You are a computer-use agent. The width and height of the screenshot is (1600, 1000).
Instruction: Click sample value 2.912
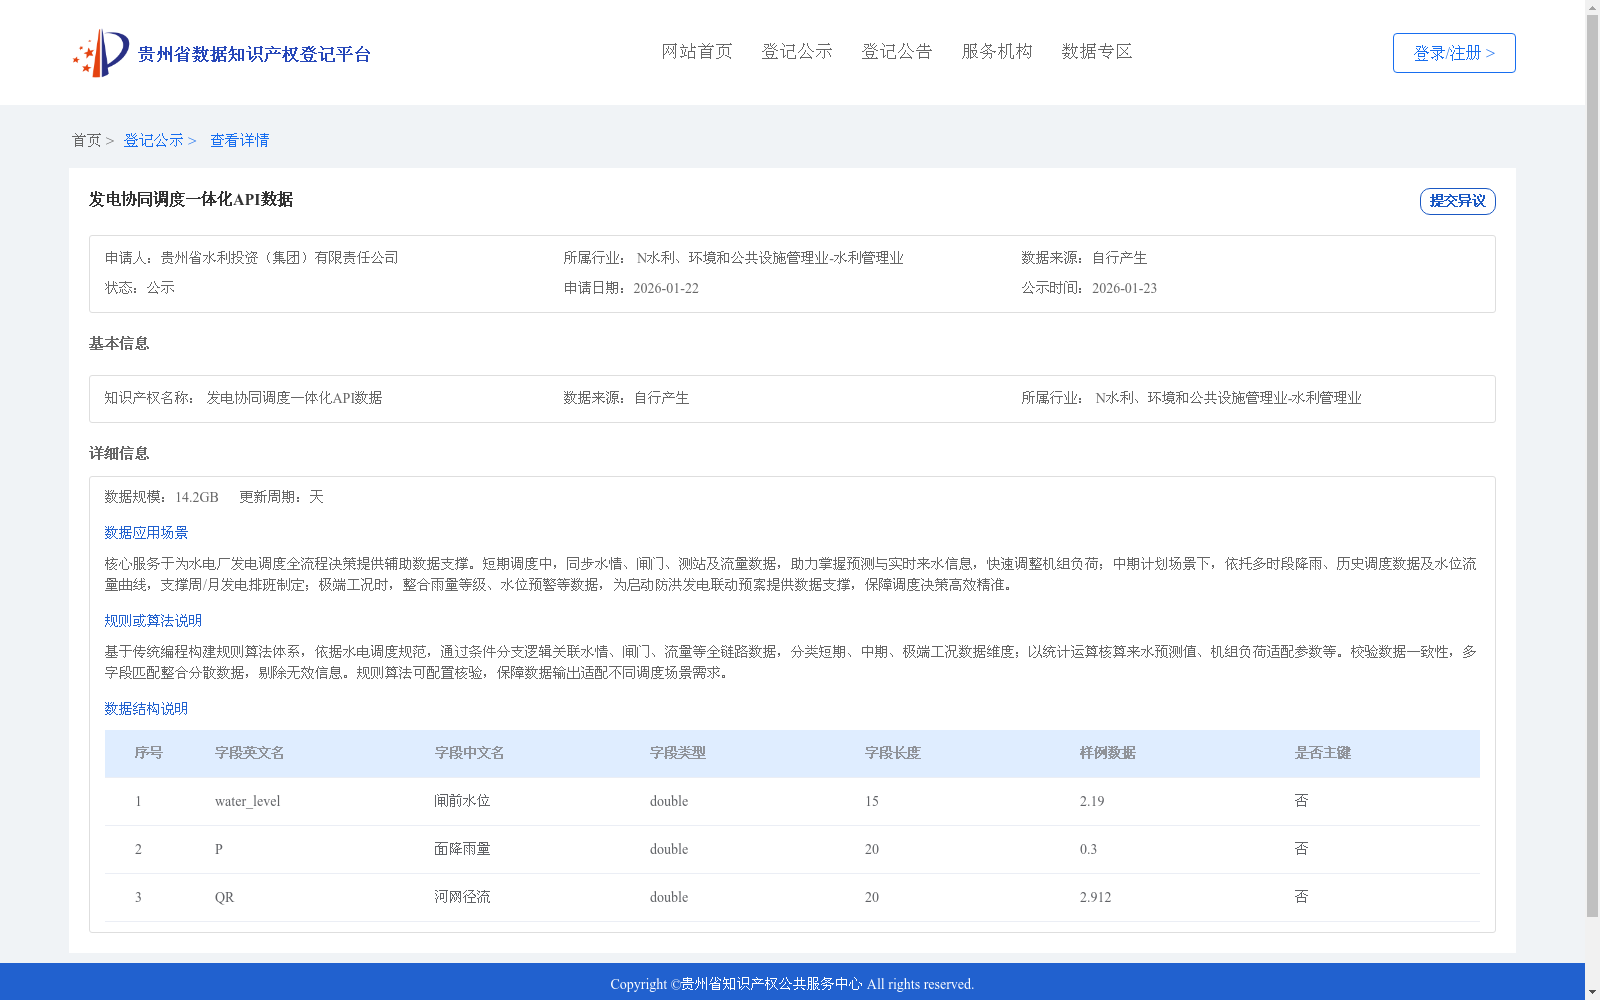[1096, 897]
